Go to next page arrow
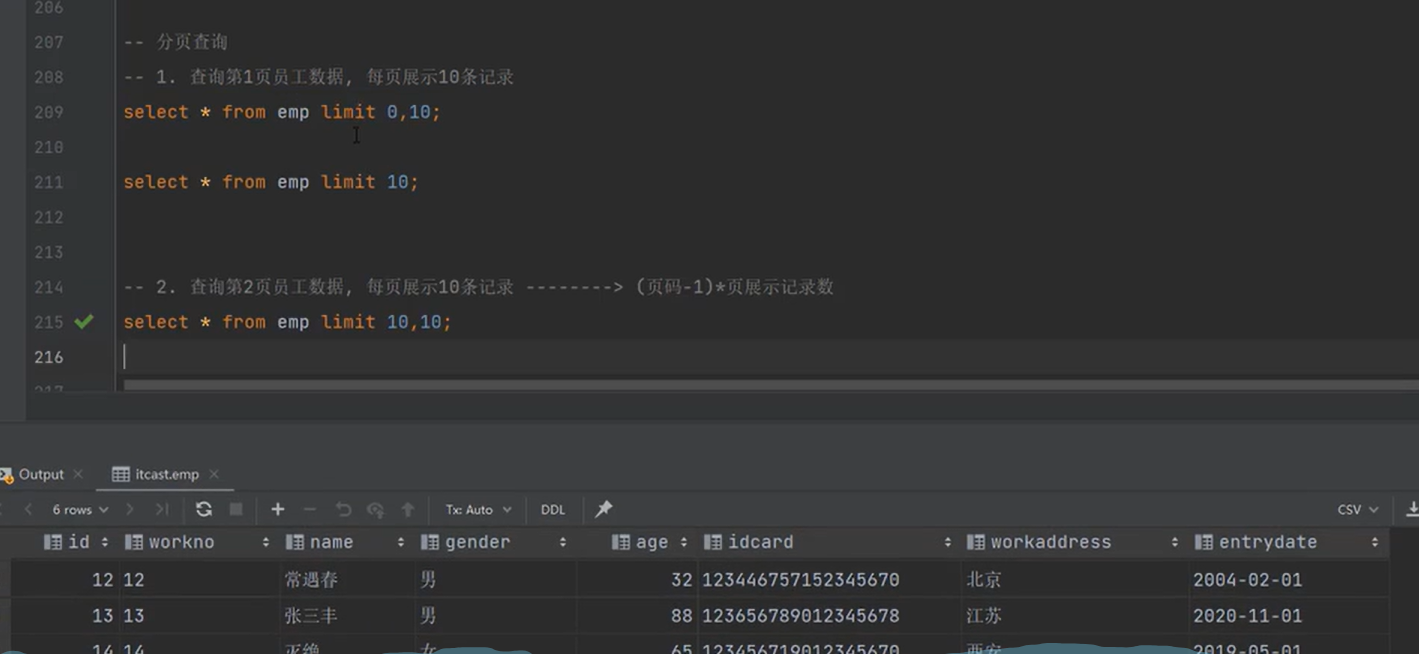 [x=130, y=509]
